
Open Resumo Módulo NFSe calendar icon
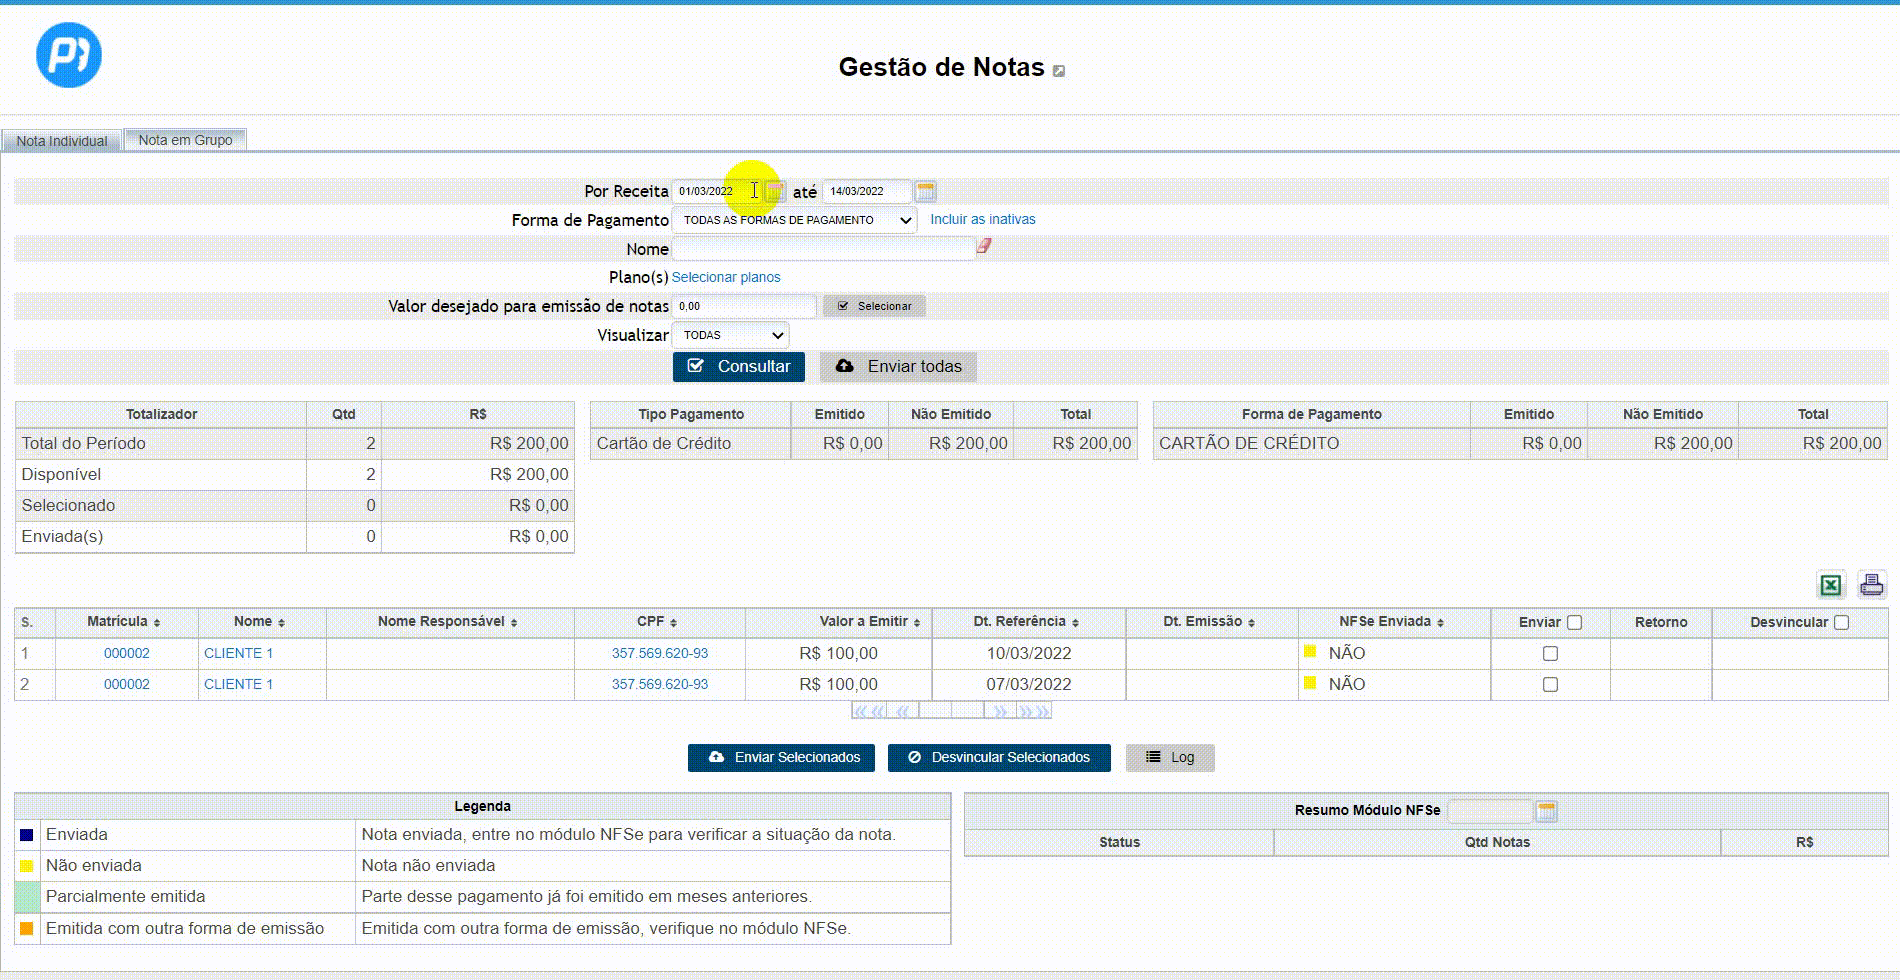(1546, 811)
